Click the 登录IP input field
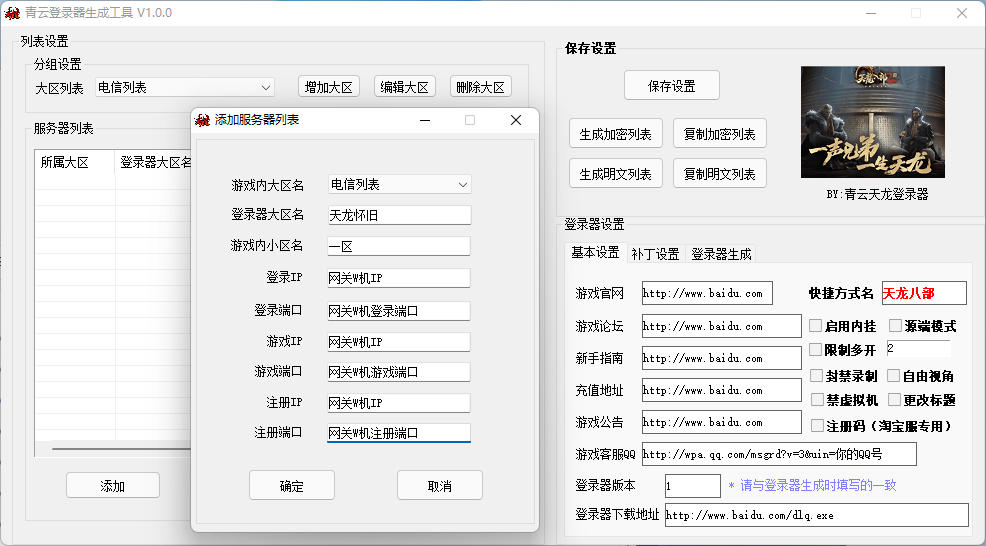 point(398,278)
